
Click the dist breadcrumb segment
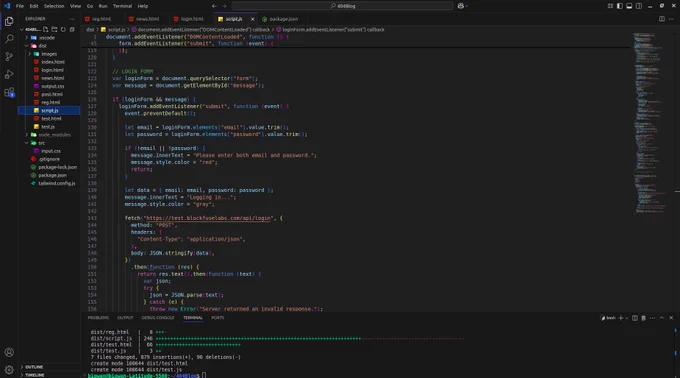(90, 30)
